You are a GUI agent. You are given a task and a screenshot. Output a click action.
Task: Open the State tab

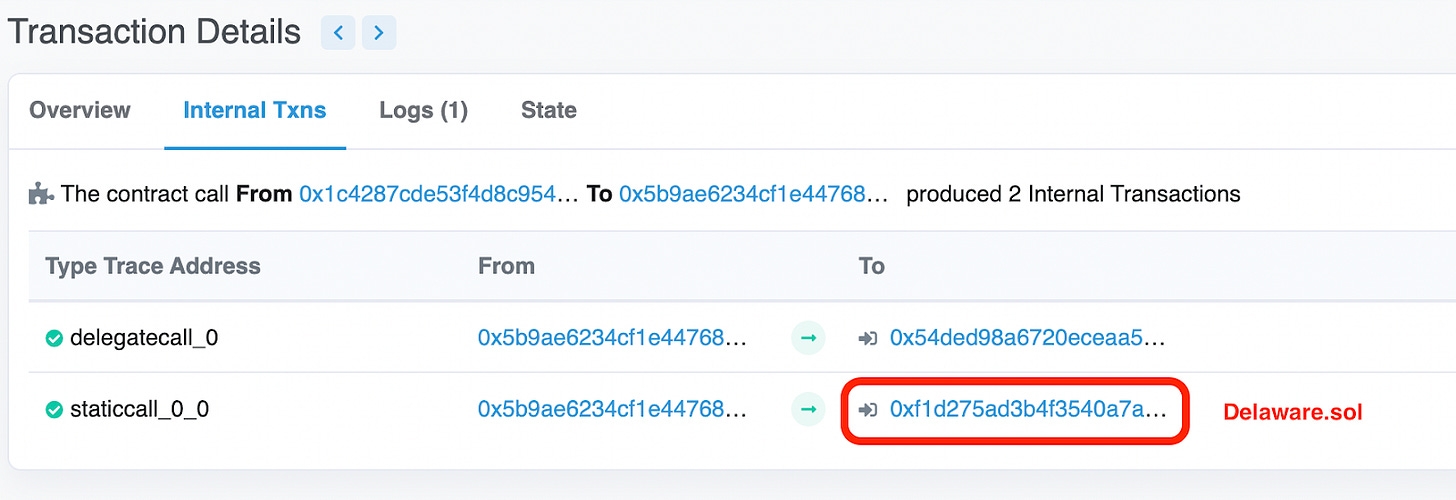pyautogui.click(x=549, y=110)
